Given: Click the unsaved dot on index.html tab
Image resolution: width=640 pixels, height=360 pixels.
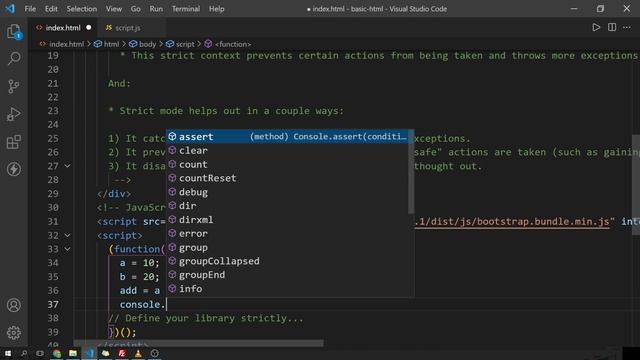Looking at the screenshot, I should coord(89,28).
